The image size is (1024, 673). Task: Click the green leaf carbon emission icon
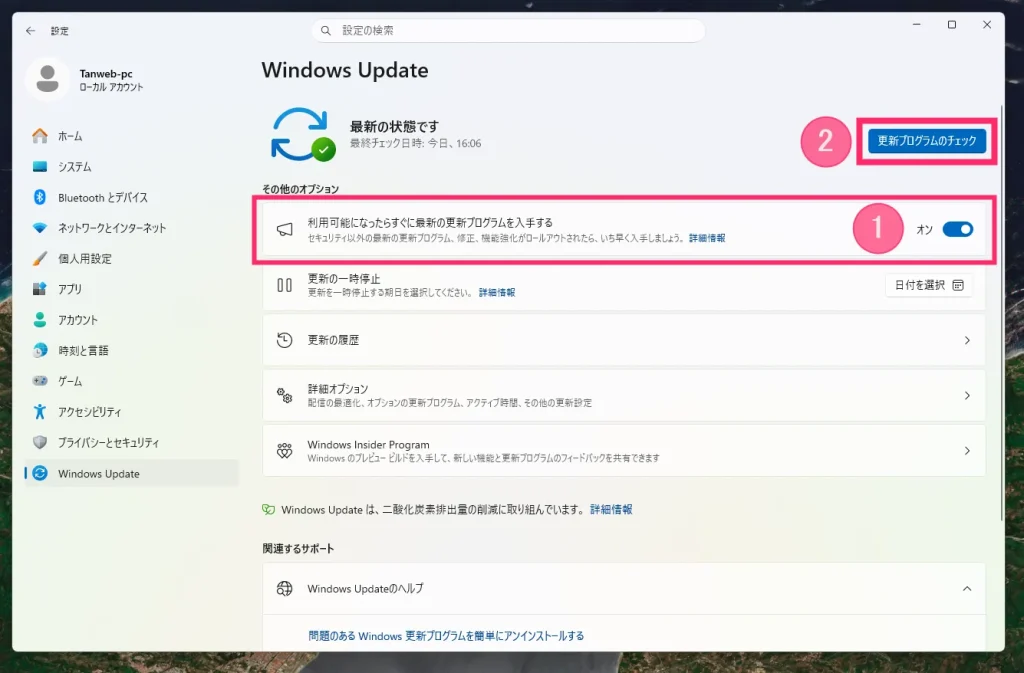[x=268, y=509]
